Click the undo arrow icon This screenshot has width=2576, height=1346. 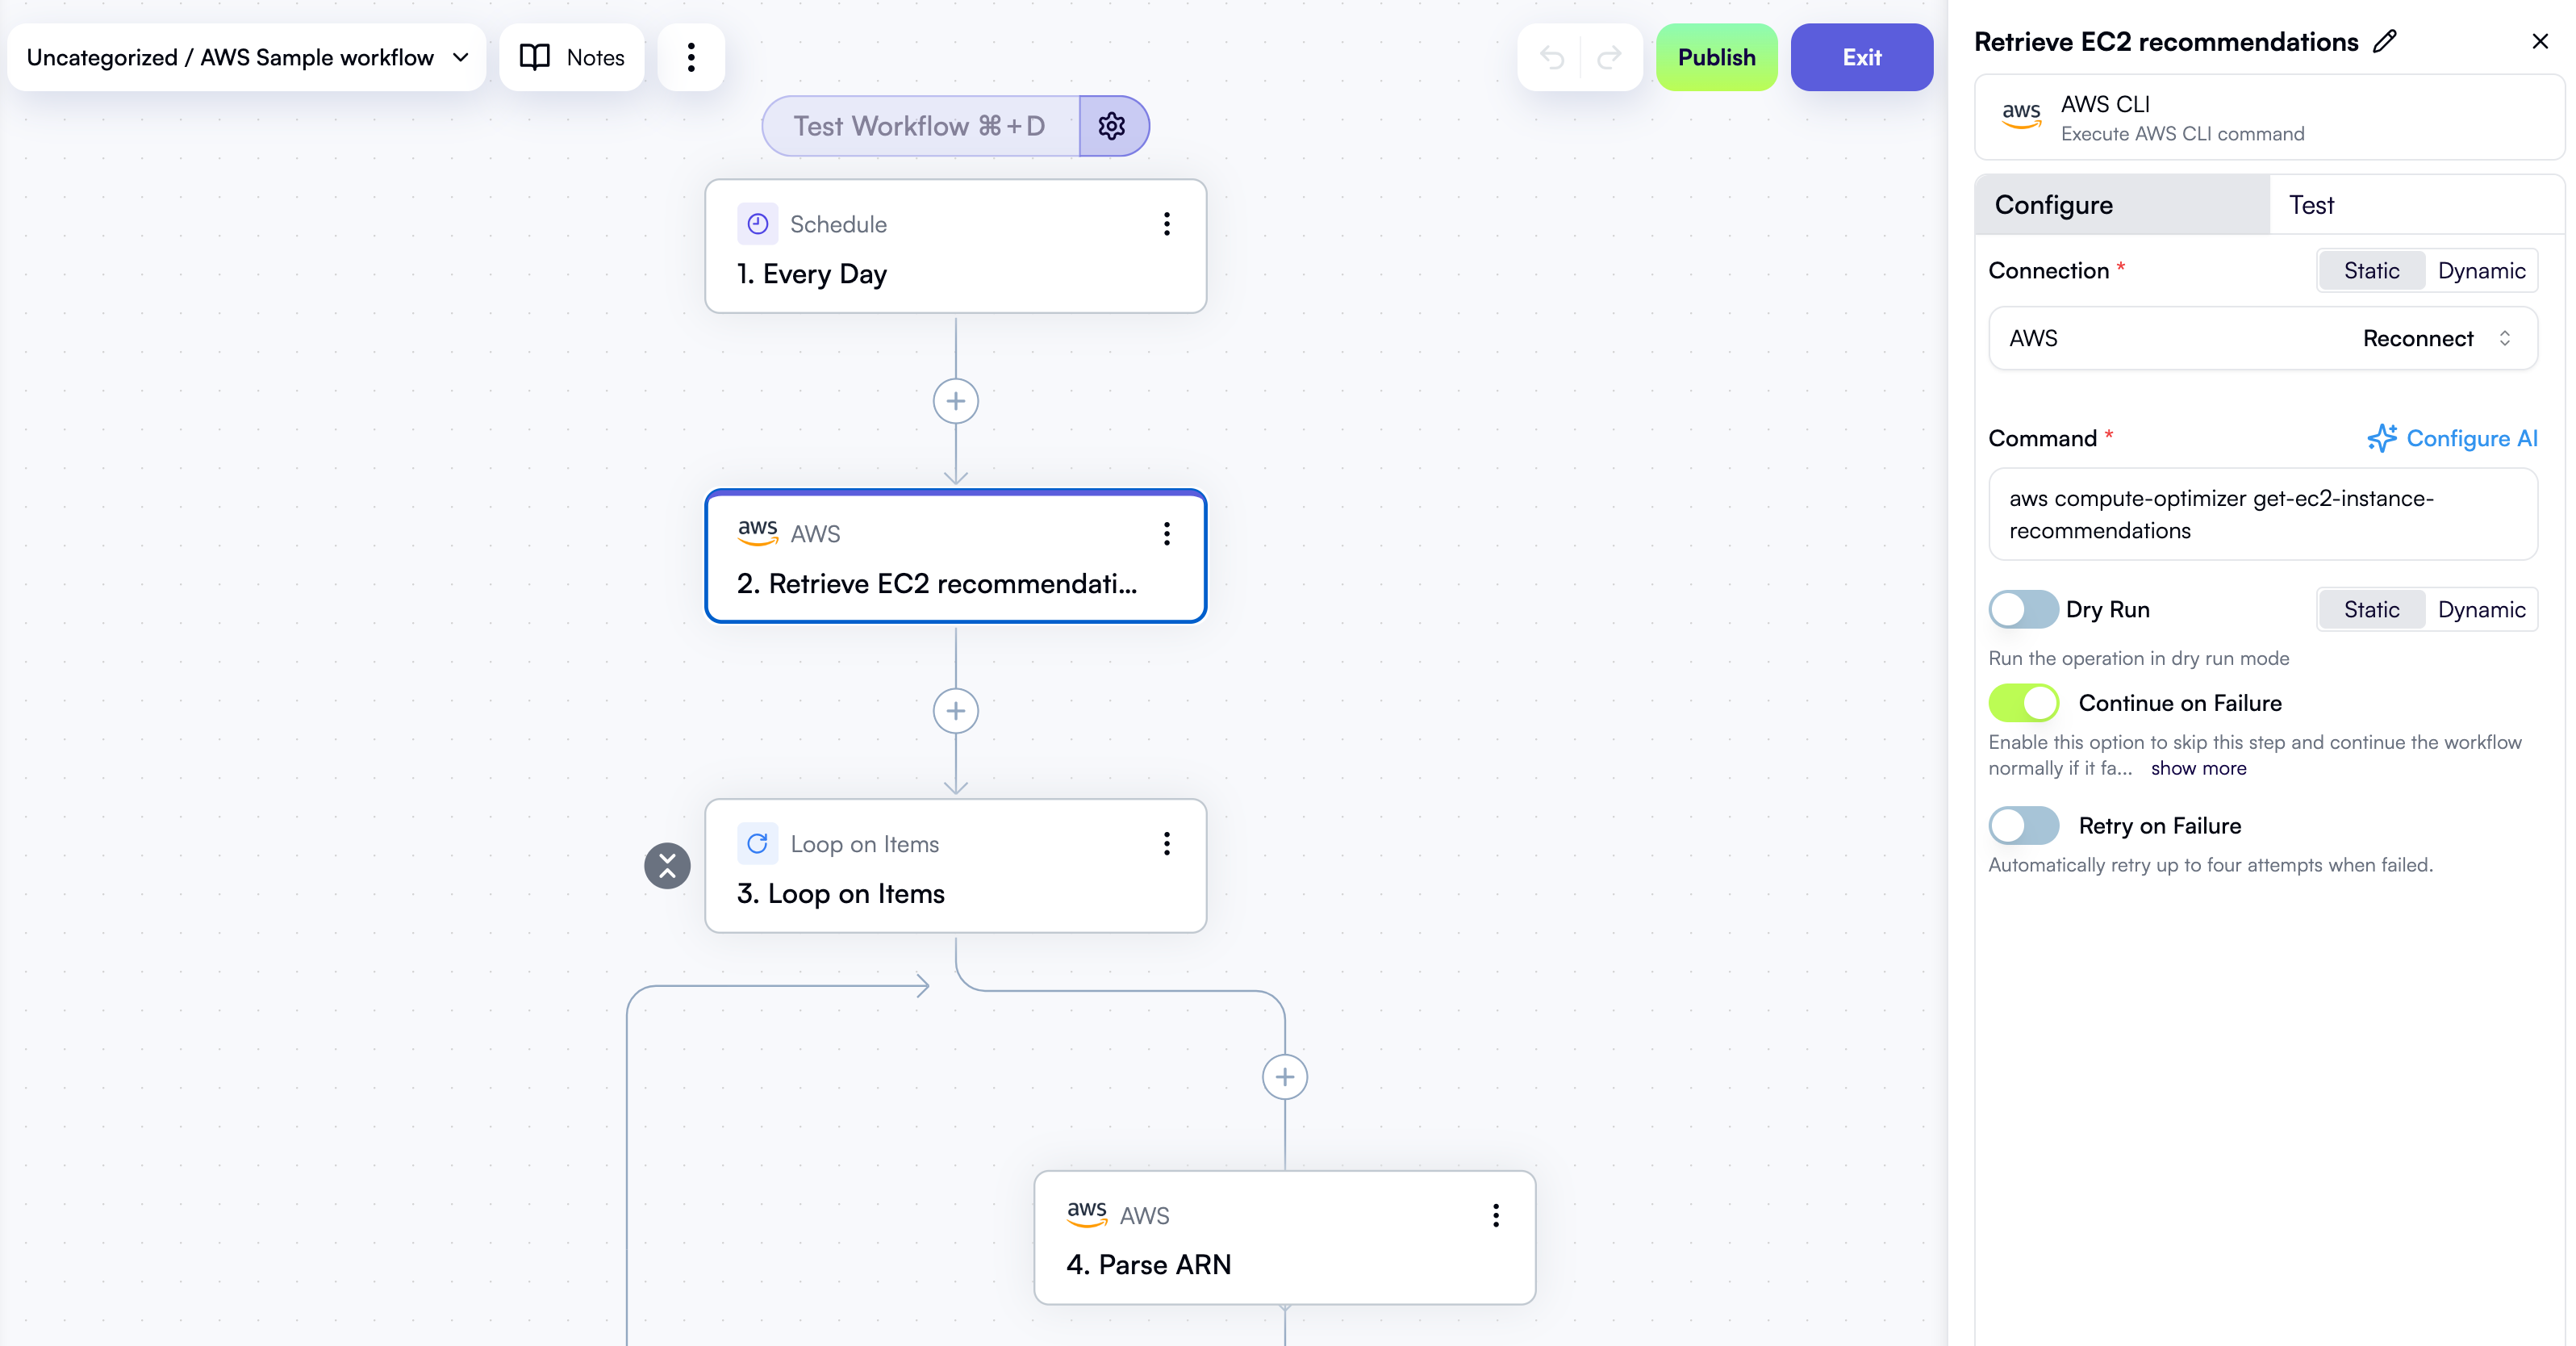1552,57
